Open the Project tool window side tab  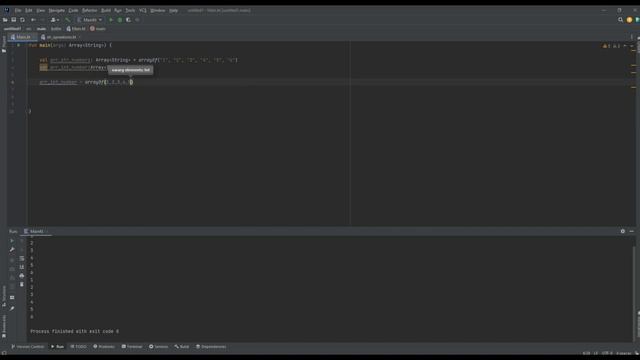4,44
